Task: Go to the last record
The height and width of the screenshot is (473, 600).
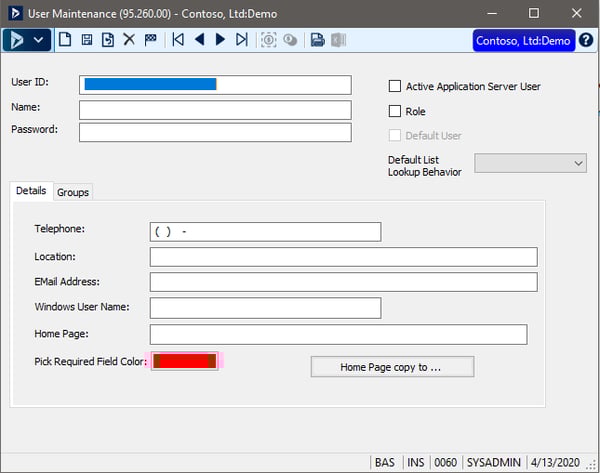Action: pos(242,39)
